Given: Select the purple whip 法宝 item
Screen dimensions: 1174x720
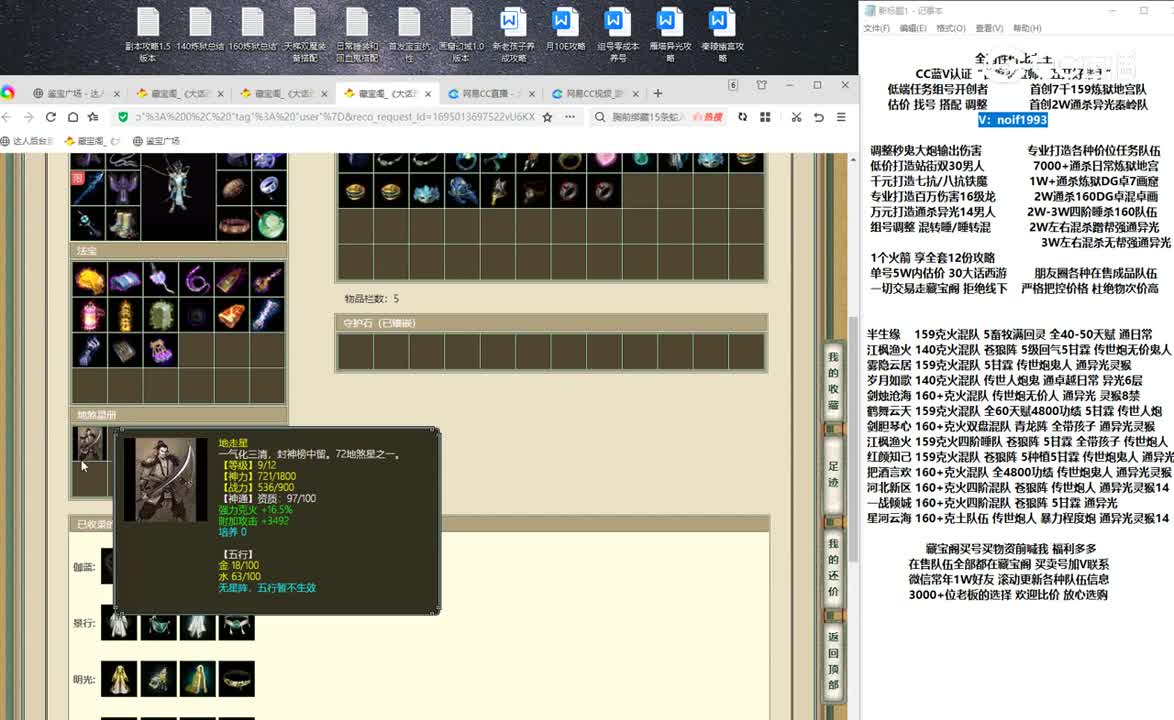Looking at the screenshot, I should point(197,280).
